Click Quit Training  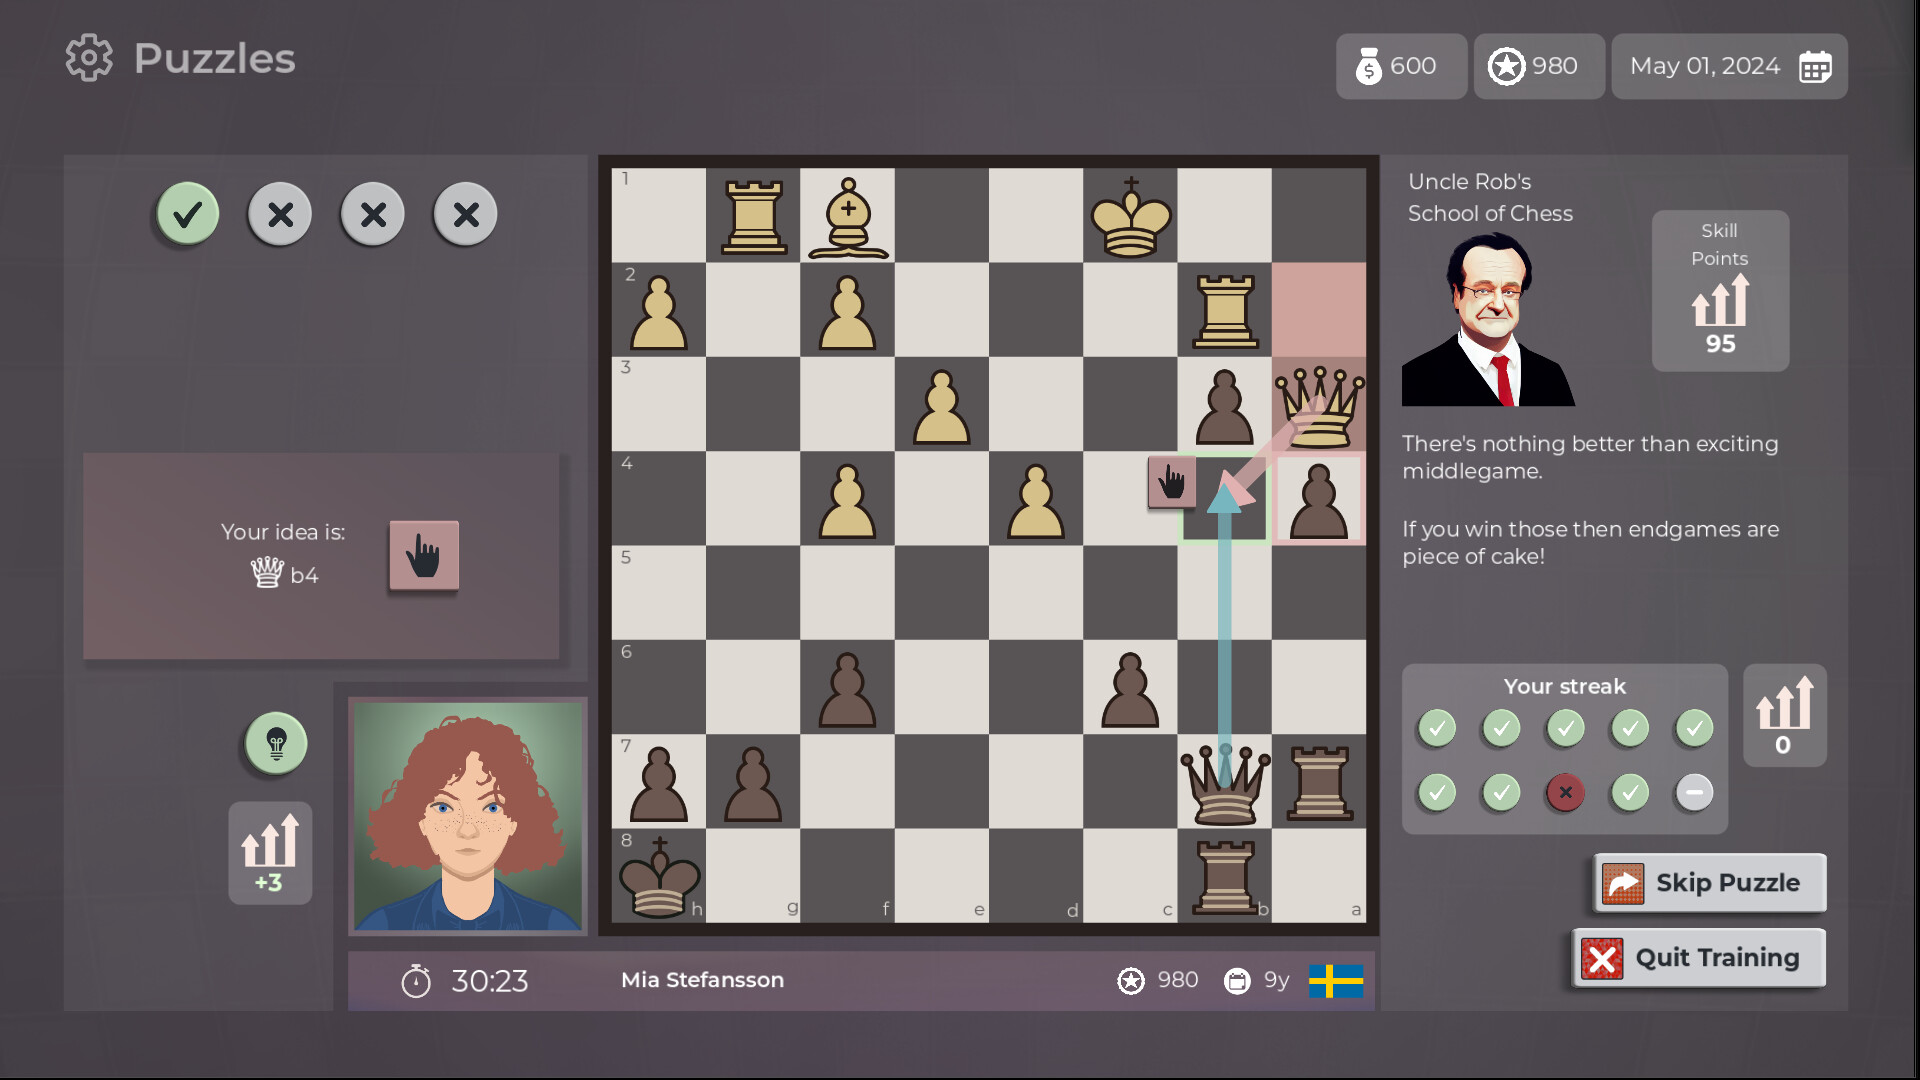pos(1697,957)
